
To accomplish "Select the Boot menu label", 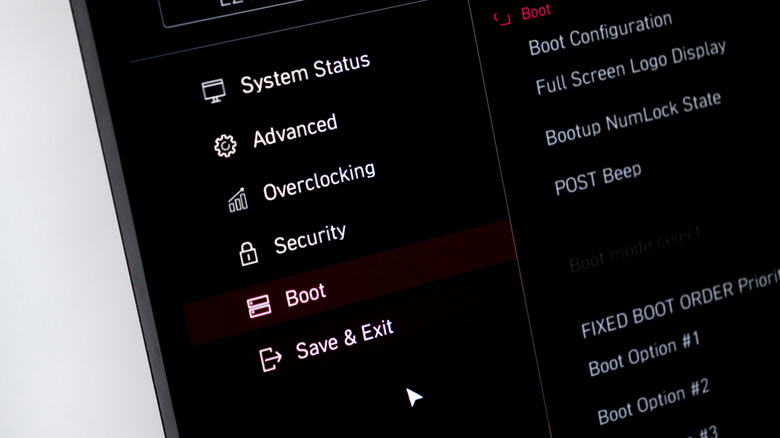I will (x=305, y=295).
